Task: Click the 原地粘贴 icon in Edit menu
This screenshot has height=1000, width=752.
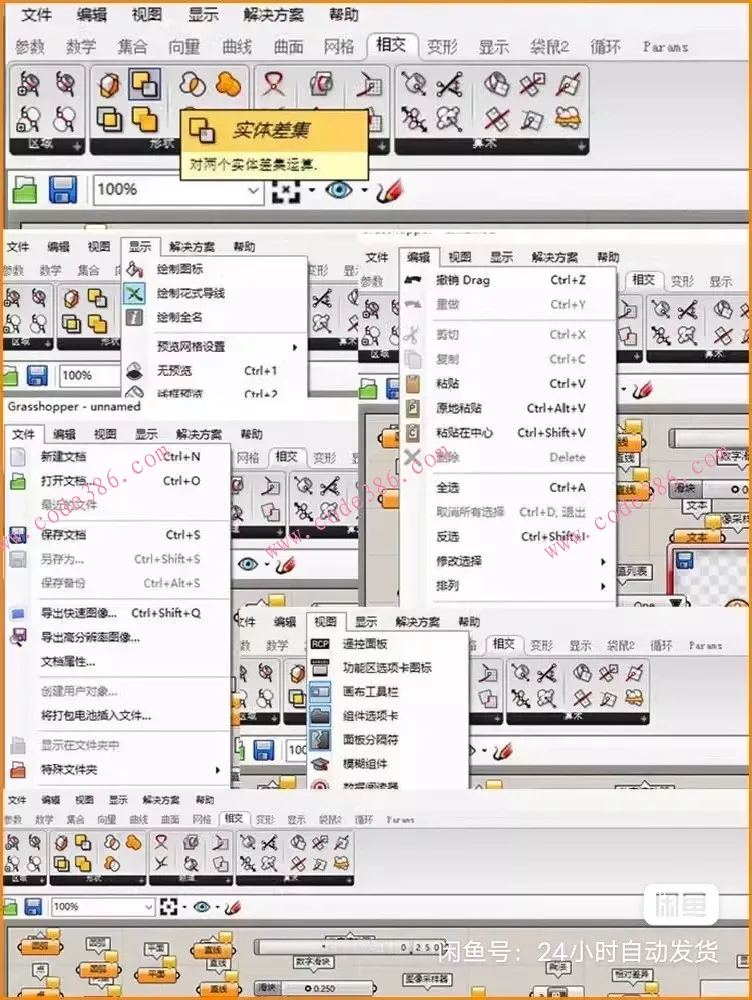Action: coord(413,408)
